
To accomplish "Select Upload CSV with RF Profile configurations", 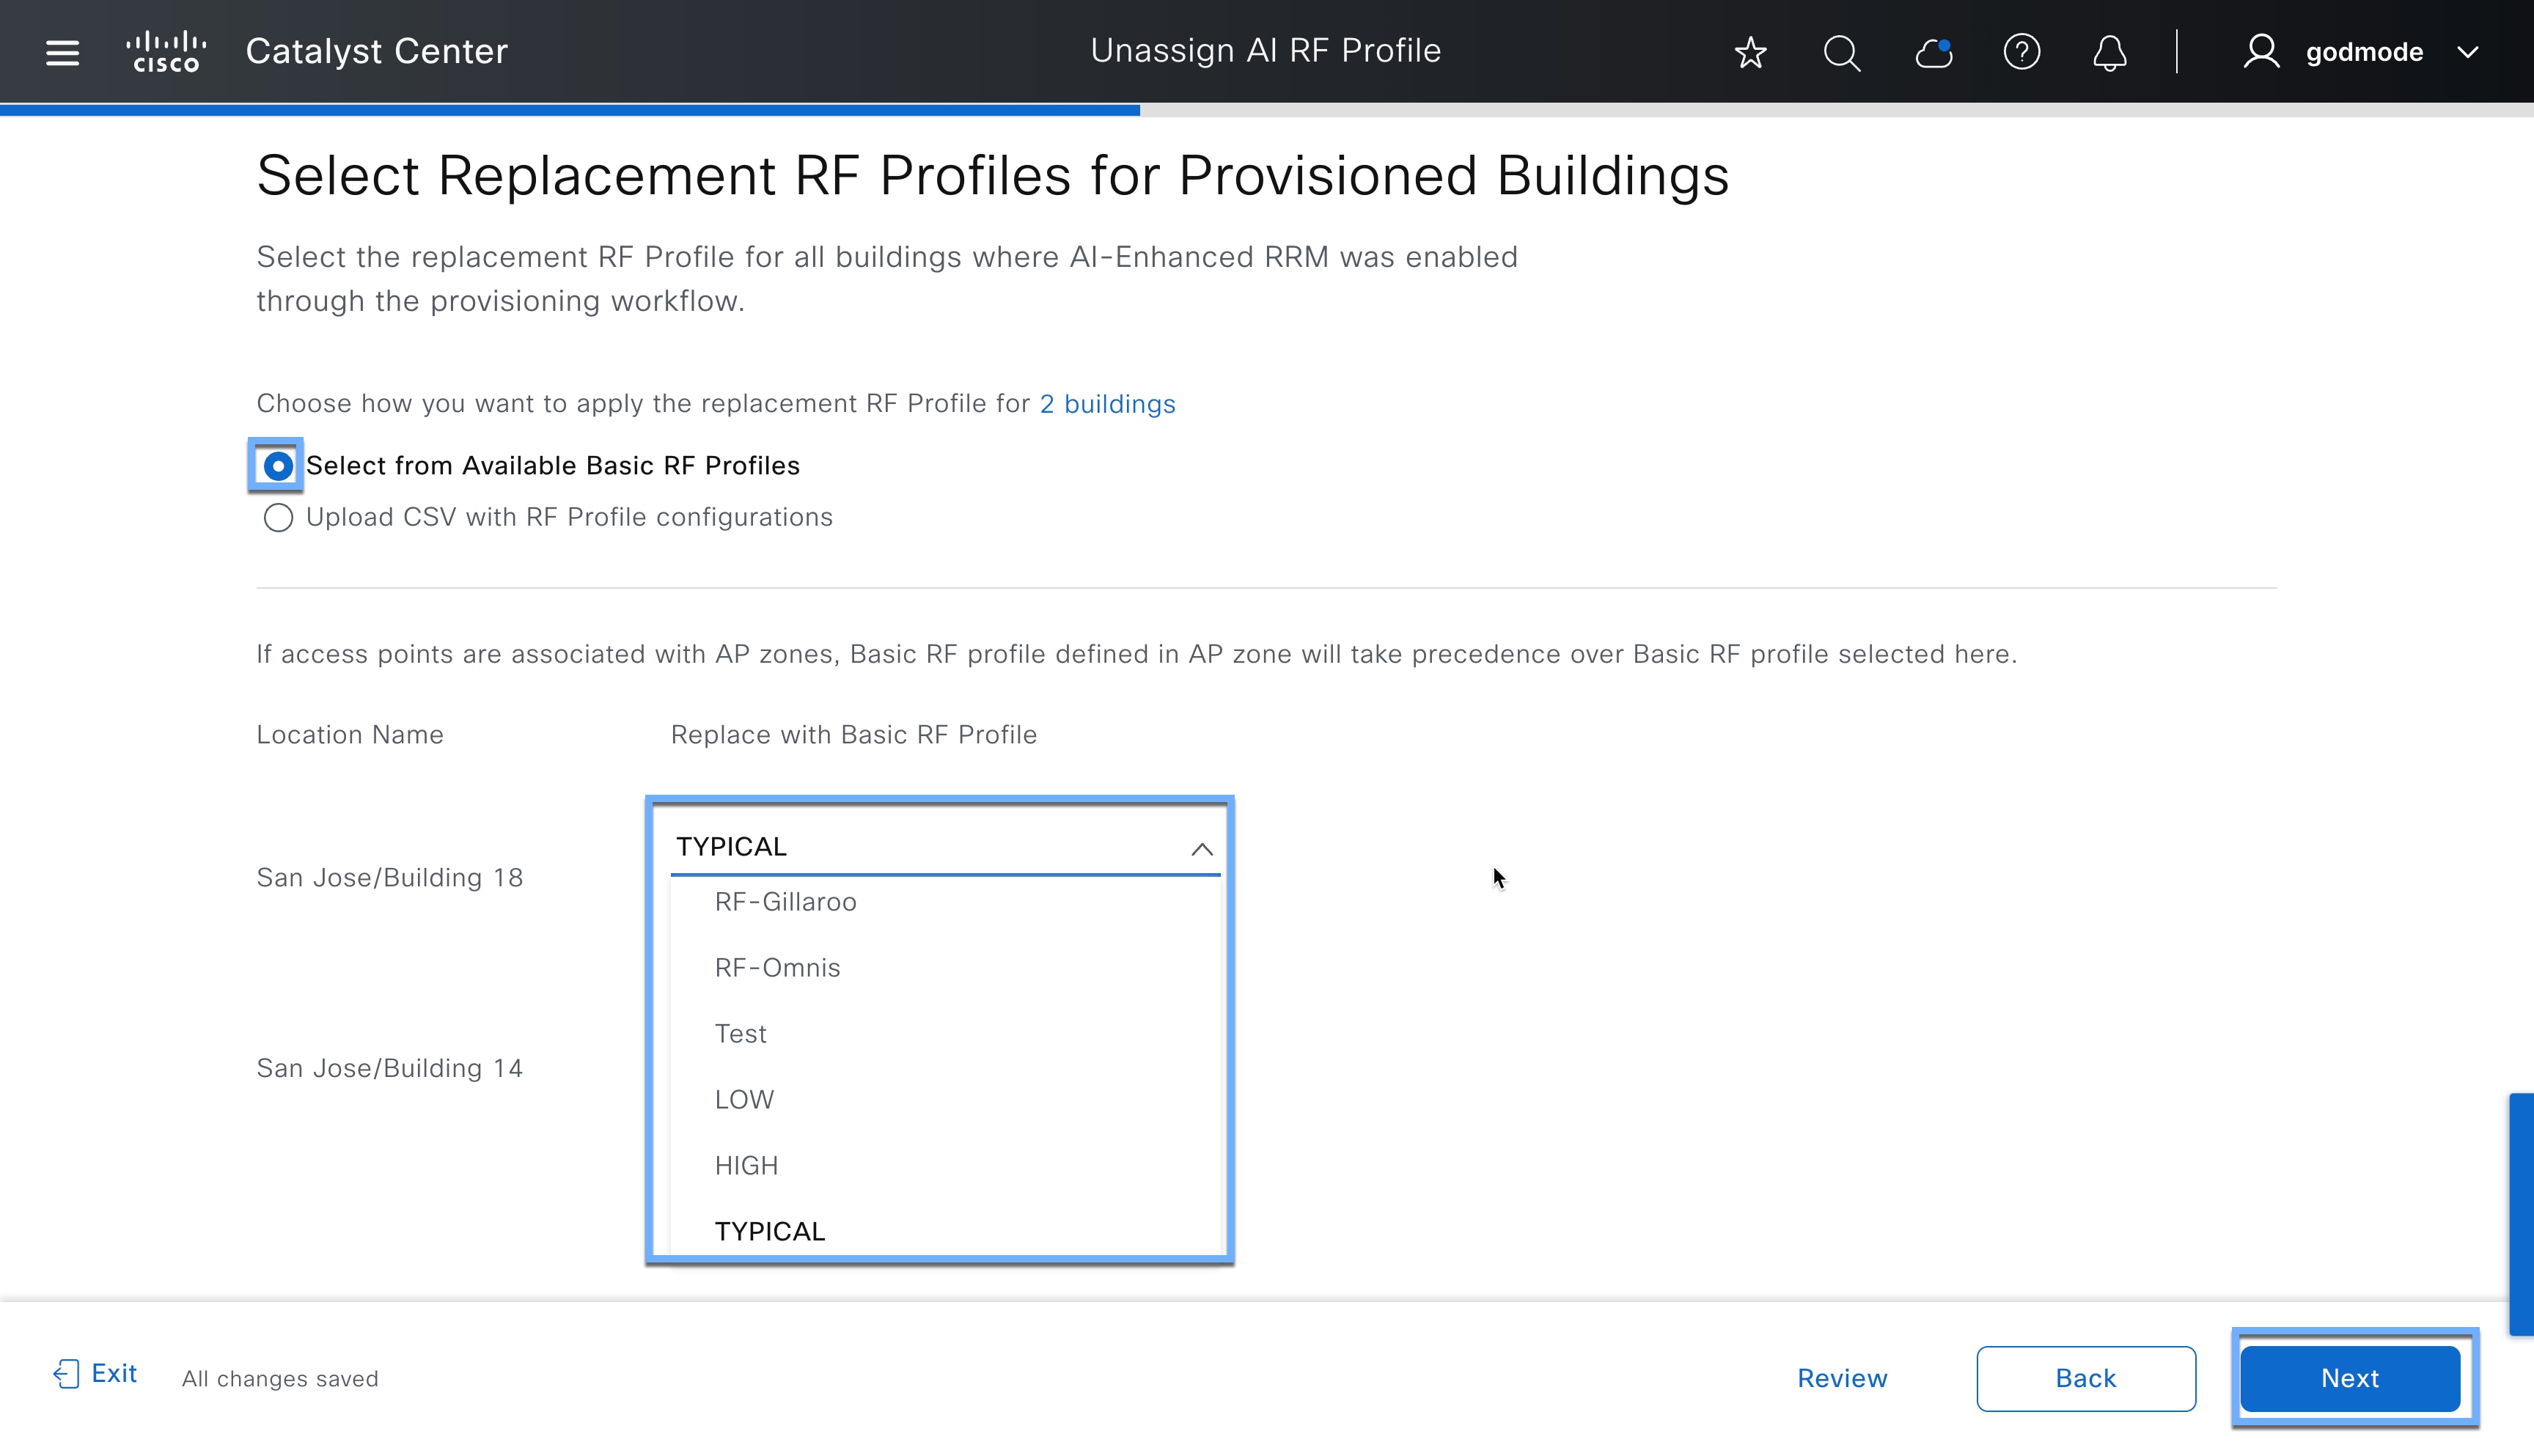I will click(x=278, y=518).
